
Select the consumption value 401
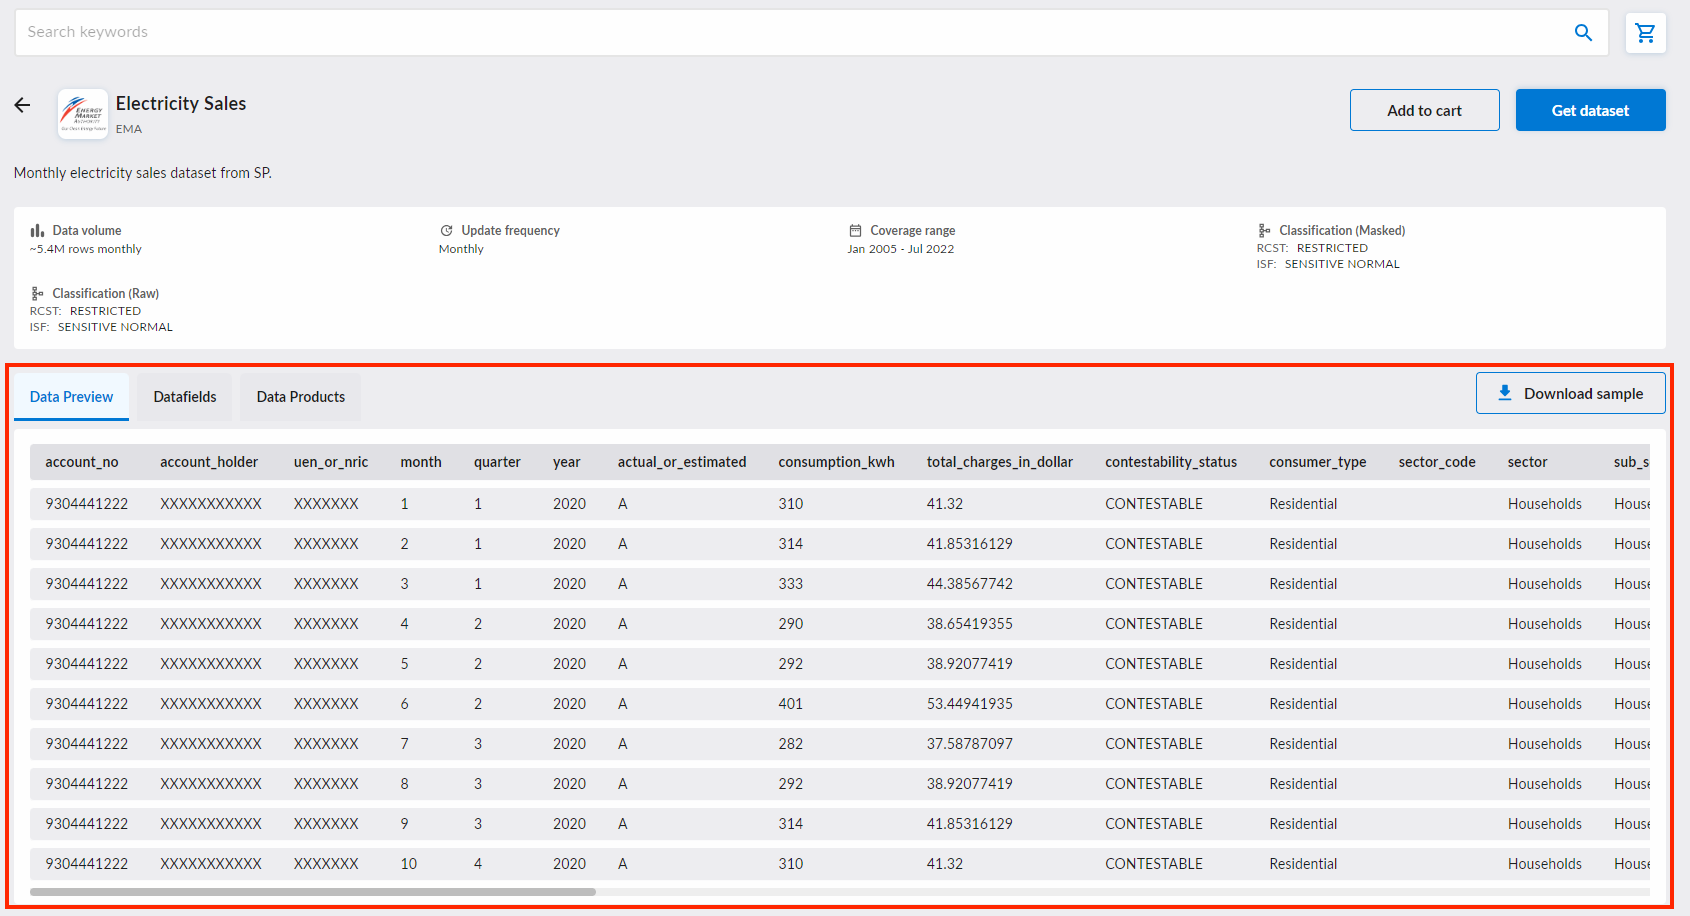coord(791,704)
